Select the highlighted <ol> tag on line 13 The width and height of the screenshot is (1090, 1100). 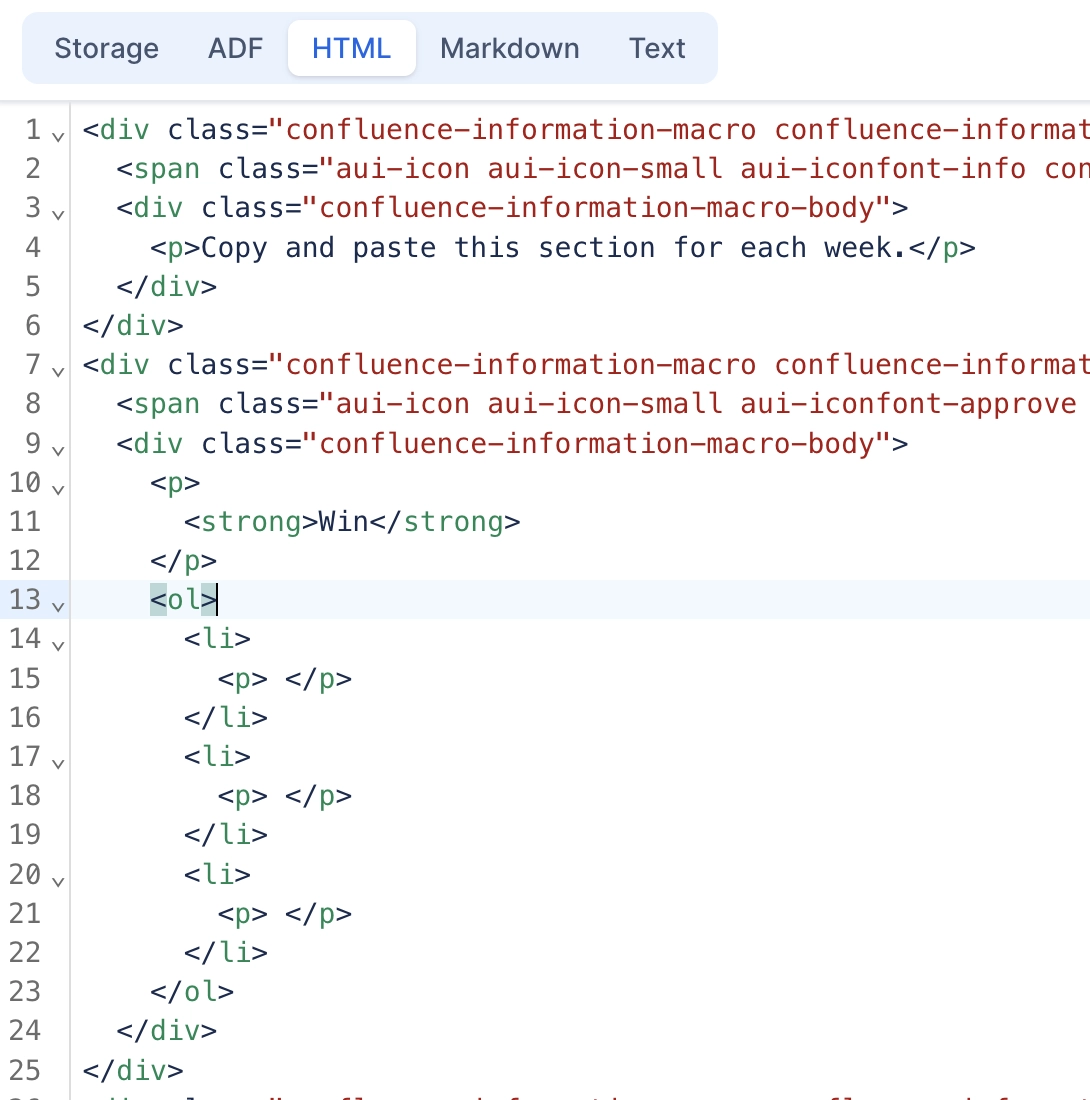[x=183, y=600]
